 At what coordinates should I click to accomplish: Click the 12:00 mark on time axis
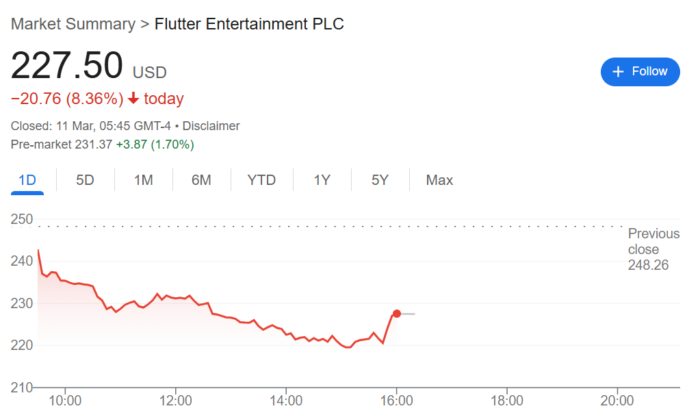[x=176, y=403]
